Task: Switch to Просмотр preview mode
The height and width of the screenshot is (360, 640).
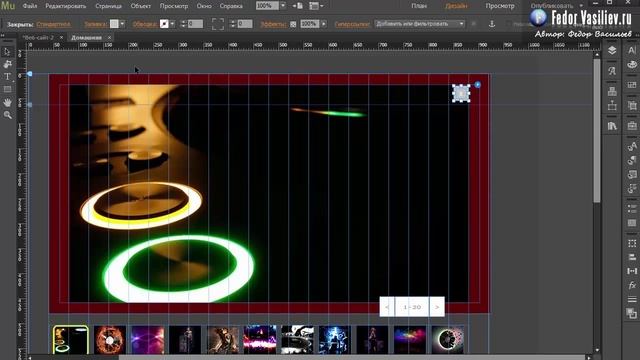Action: 500,6
